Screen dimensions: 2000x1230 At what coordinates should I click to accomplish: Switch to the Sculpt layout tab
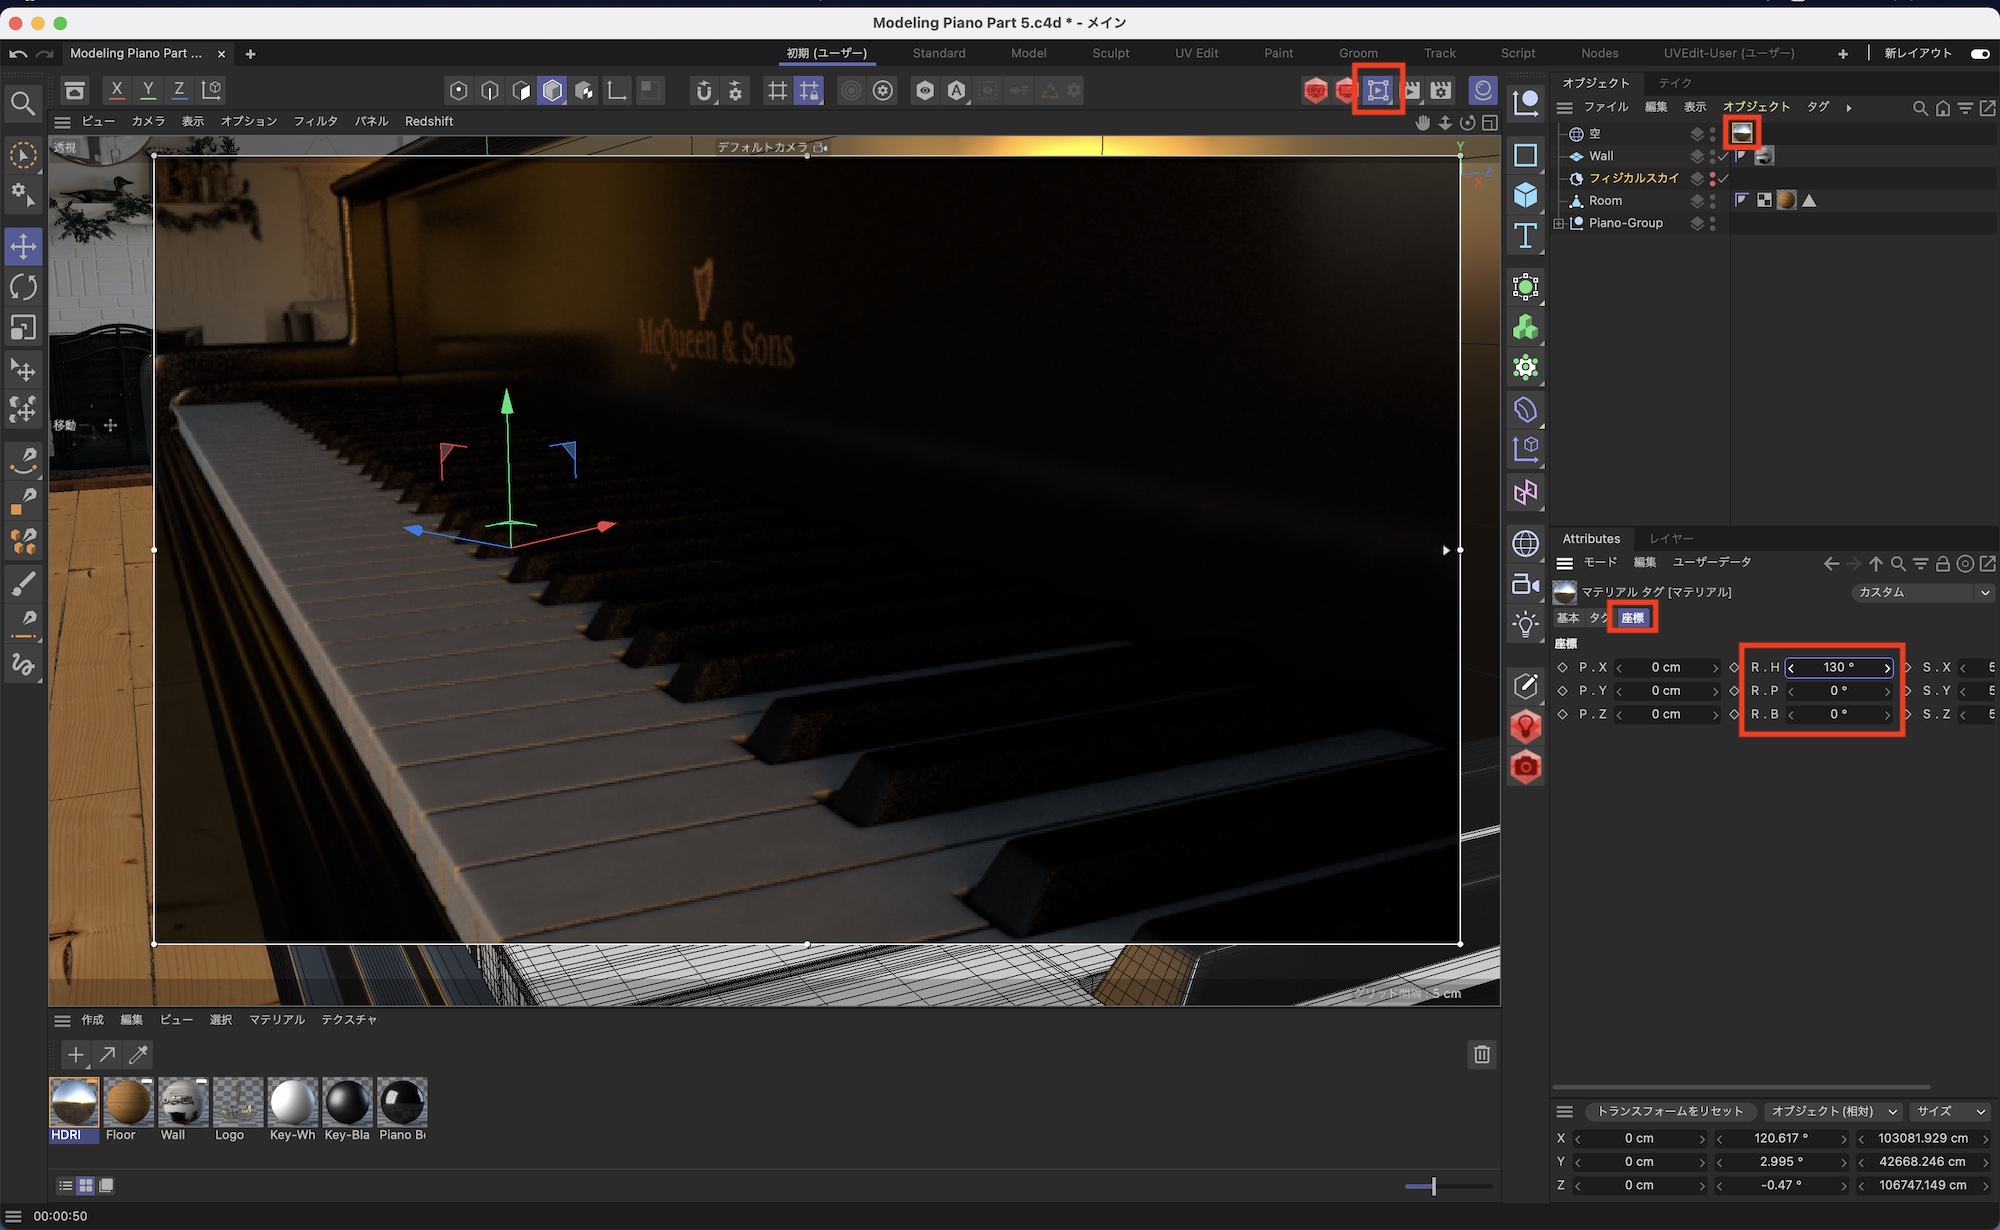[x=1110, y=53]
